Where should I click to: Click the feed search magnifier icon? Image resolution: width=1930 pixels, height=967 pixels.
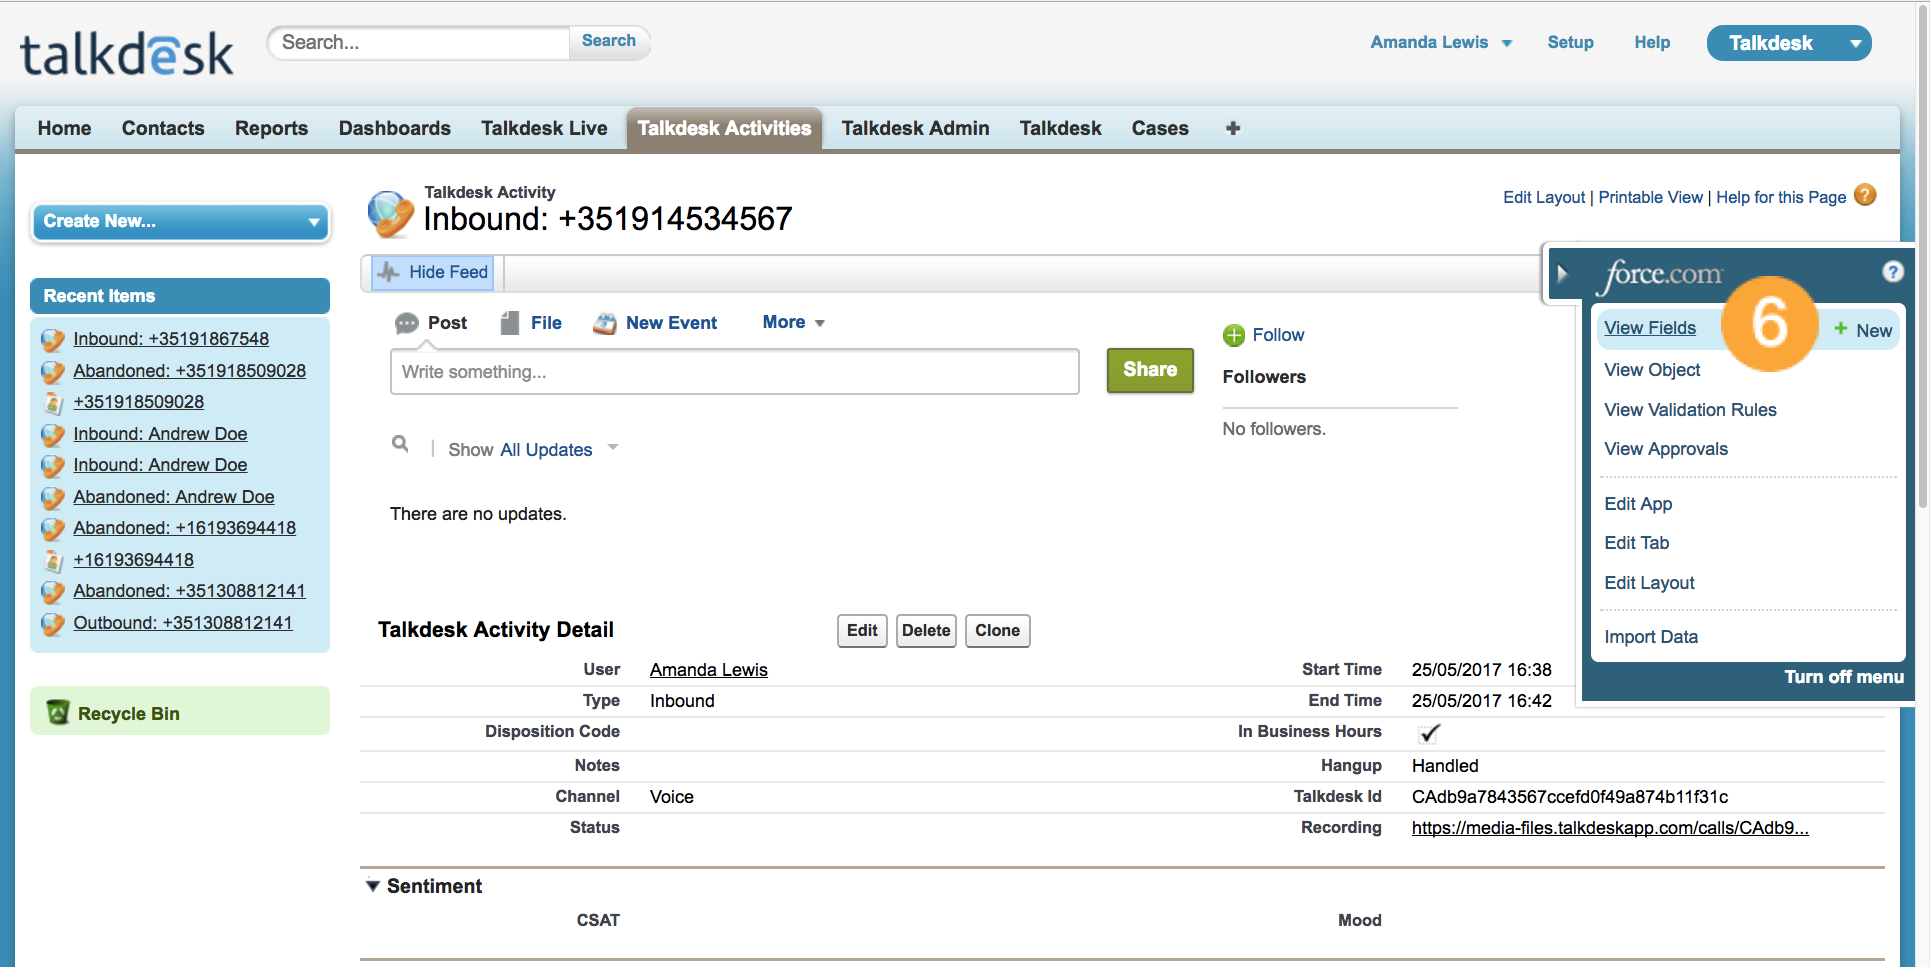400,444
